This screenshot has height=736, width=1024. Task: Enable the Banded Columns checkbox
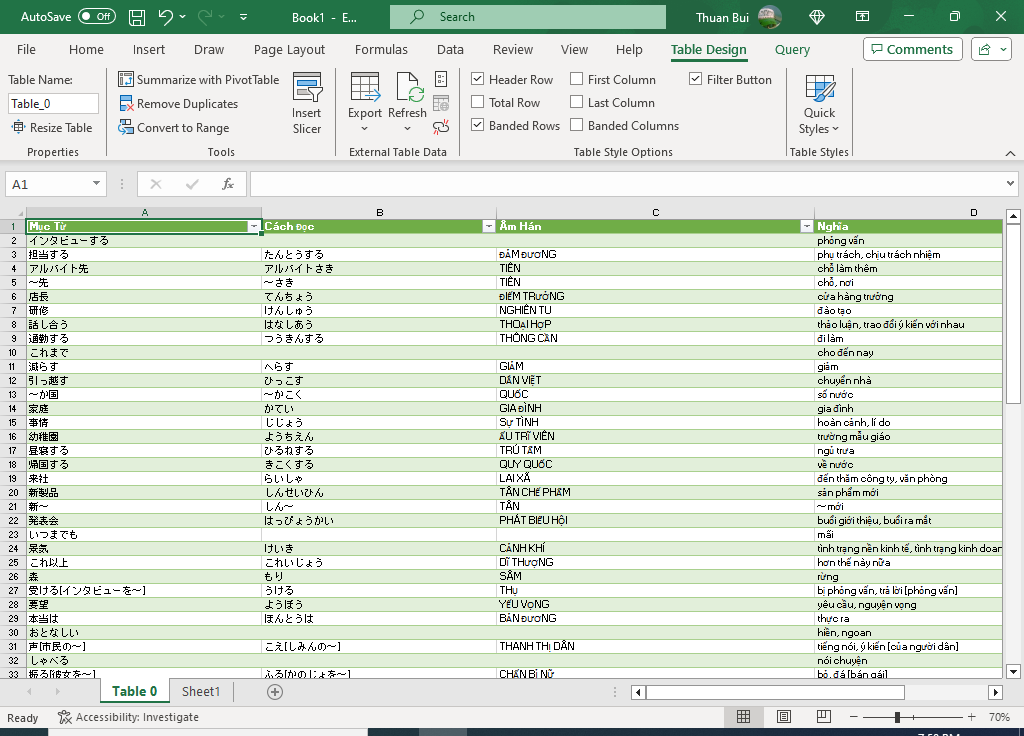[x=577, y=126]
